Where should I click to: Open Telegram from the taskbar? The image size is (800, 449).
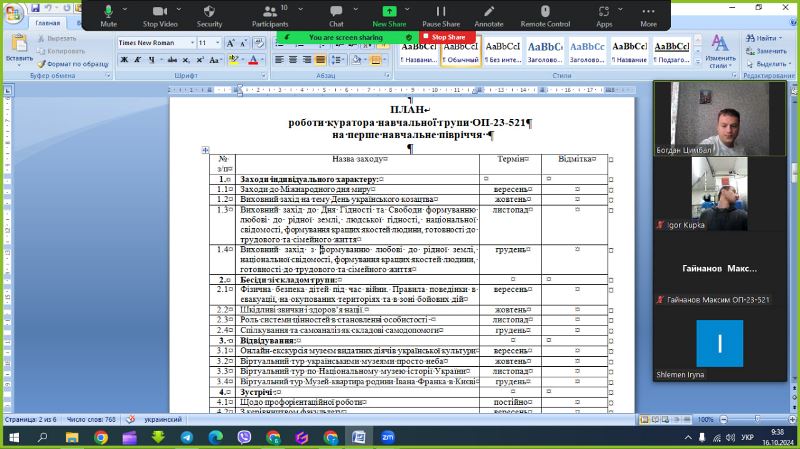(187, 437)
